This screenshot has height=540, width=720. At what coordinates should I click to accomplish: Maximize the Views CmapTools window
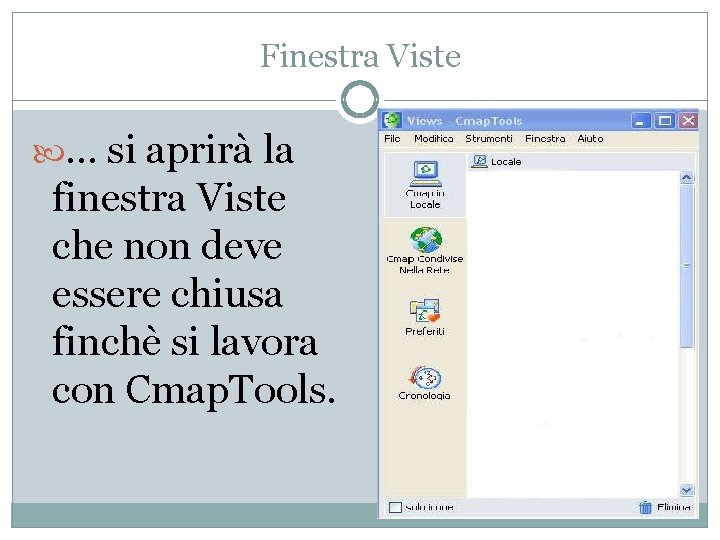(x=664, y=121)
